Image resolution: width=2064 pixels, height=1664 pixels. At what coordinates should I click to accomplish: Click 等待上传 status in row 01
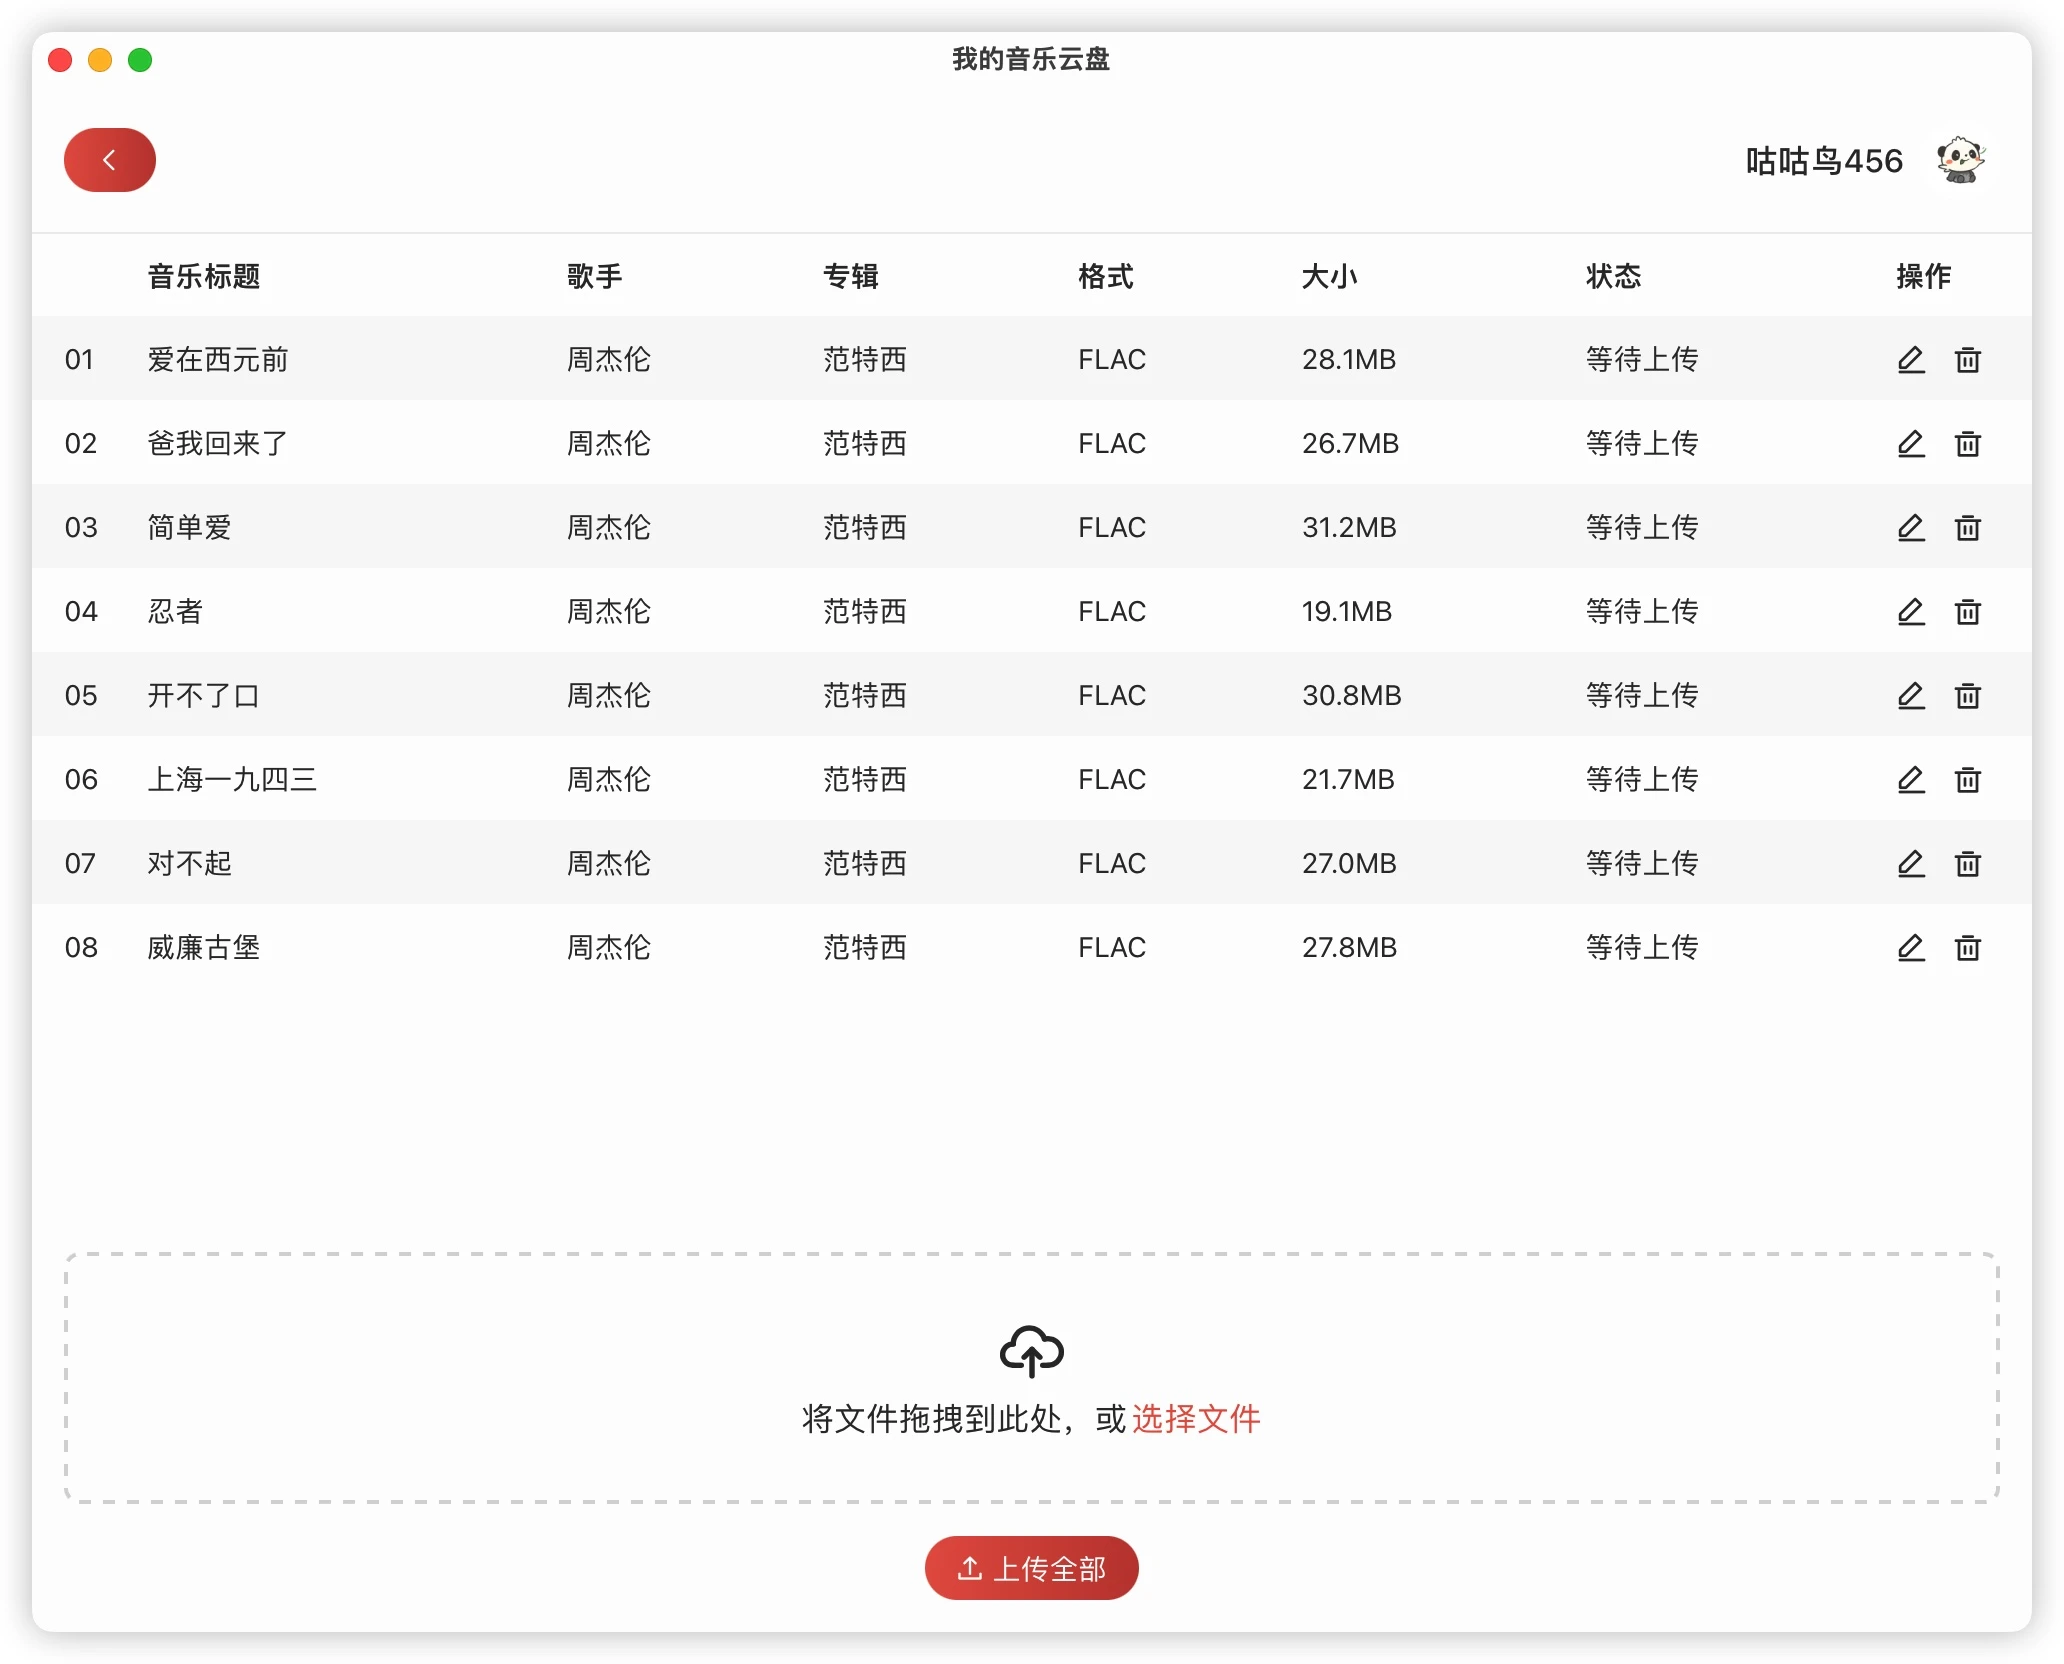(1642, 359)
